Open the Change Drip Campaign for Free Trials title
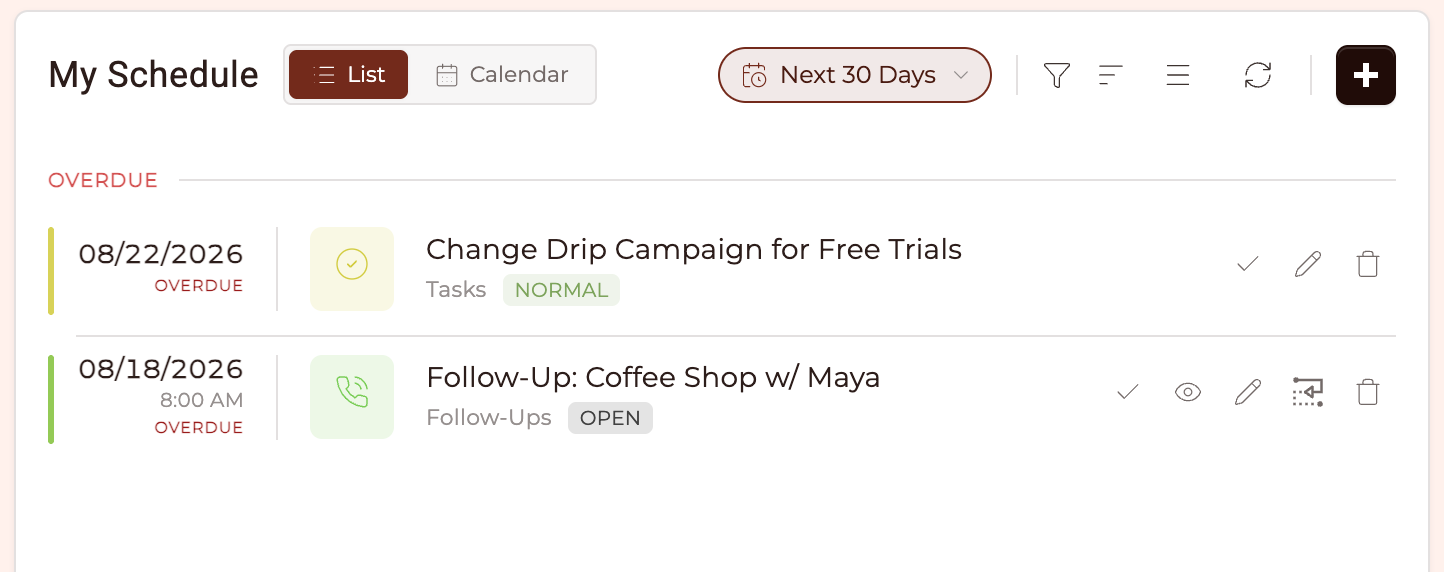This screenshot has width=1444, height=572. [694, 249]
